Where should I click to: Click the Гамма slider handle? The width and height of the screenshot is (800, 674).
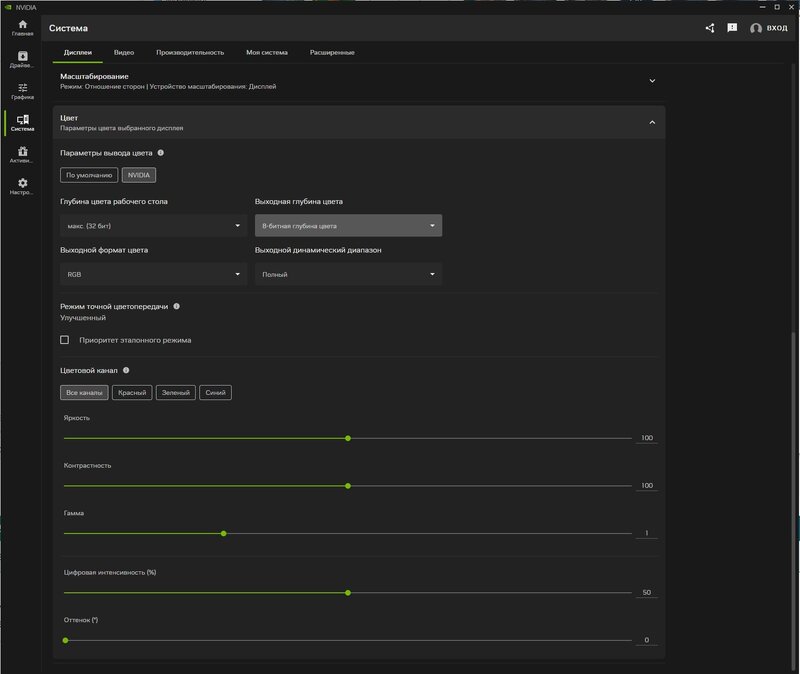tap(223, 533)
